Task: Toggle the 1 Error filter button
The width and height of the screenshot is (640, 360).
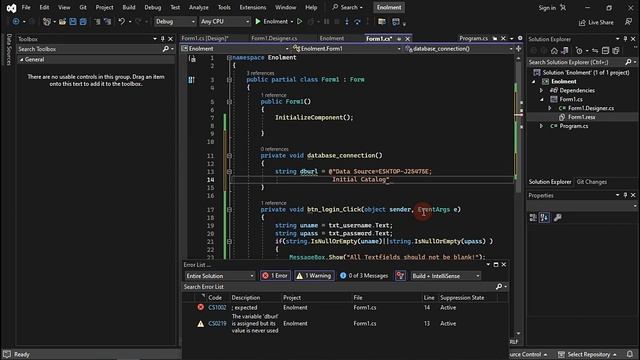Action: click(275, 276)
